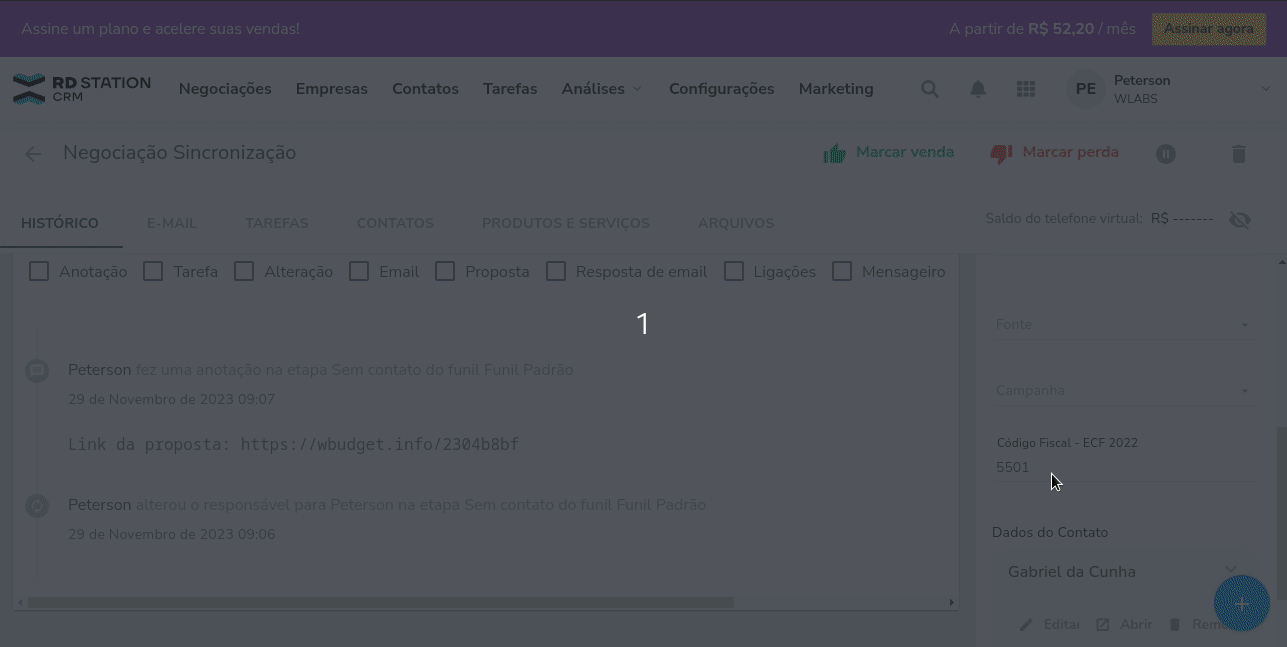Expand the Análises menu
Image resolution: width=1287 pixels, height=647 pixels.
tap(601, 89)
